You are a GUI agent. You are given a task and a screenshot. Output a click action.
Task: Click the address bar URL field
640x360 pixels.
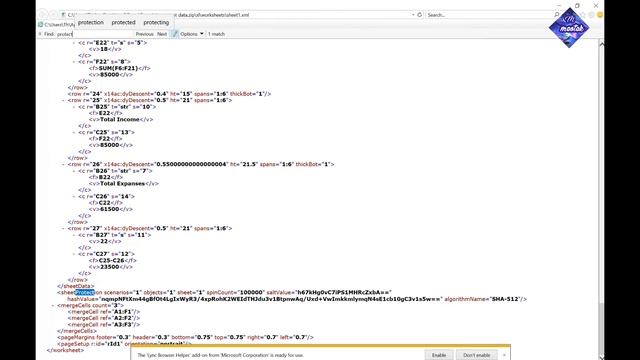[237, 15]
